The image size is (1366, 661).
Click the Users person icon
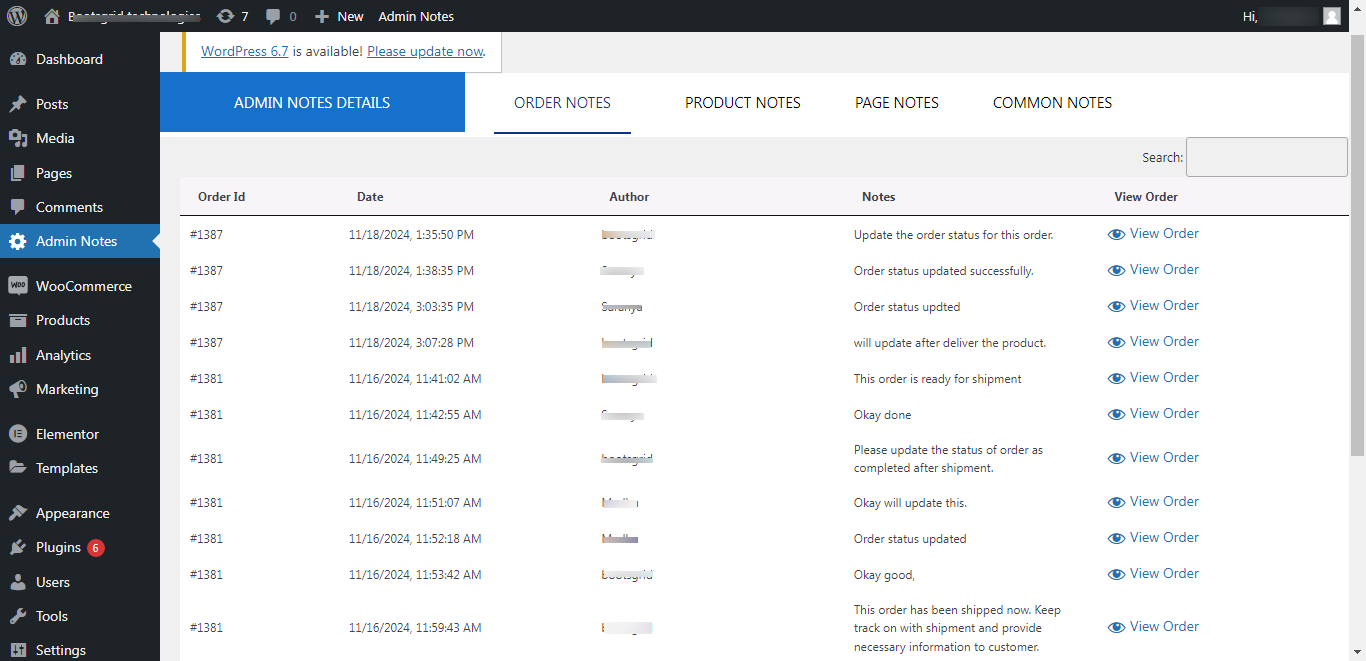18,582
